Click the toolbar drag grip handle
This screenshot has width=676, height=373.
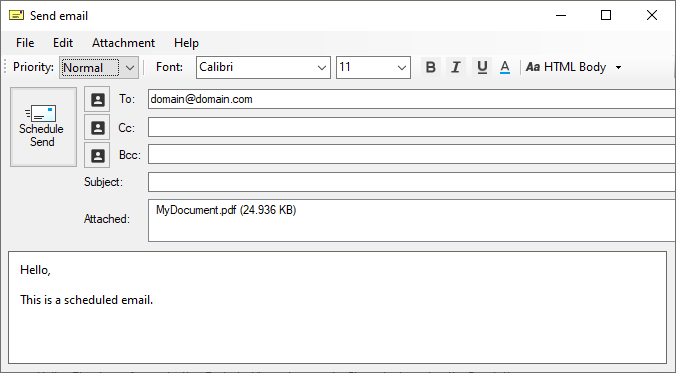(x=6, y=67)
